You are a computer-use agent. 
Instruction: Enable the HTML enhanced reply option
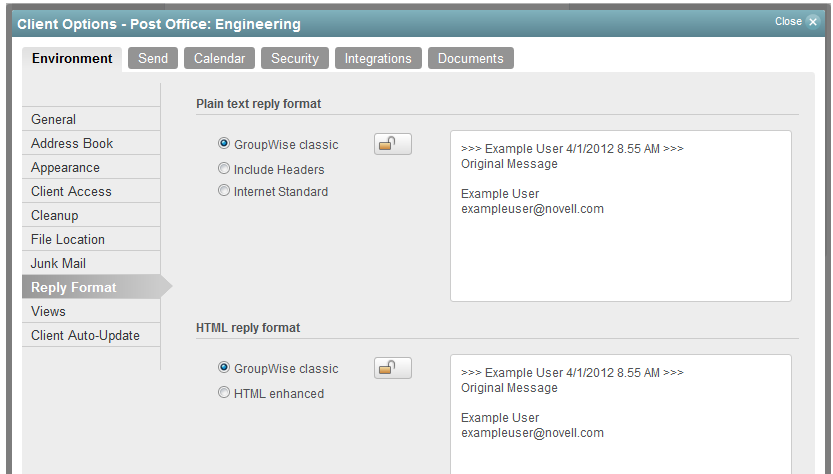(224, 393)
